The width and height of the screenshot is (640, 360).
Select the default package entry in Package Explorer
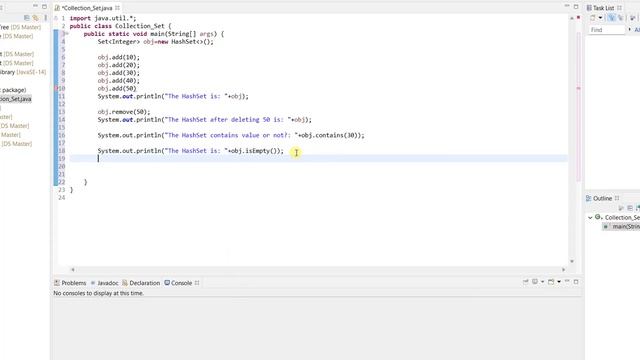(13, 90)
